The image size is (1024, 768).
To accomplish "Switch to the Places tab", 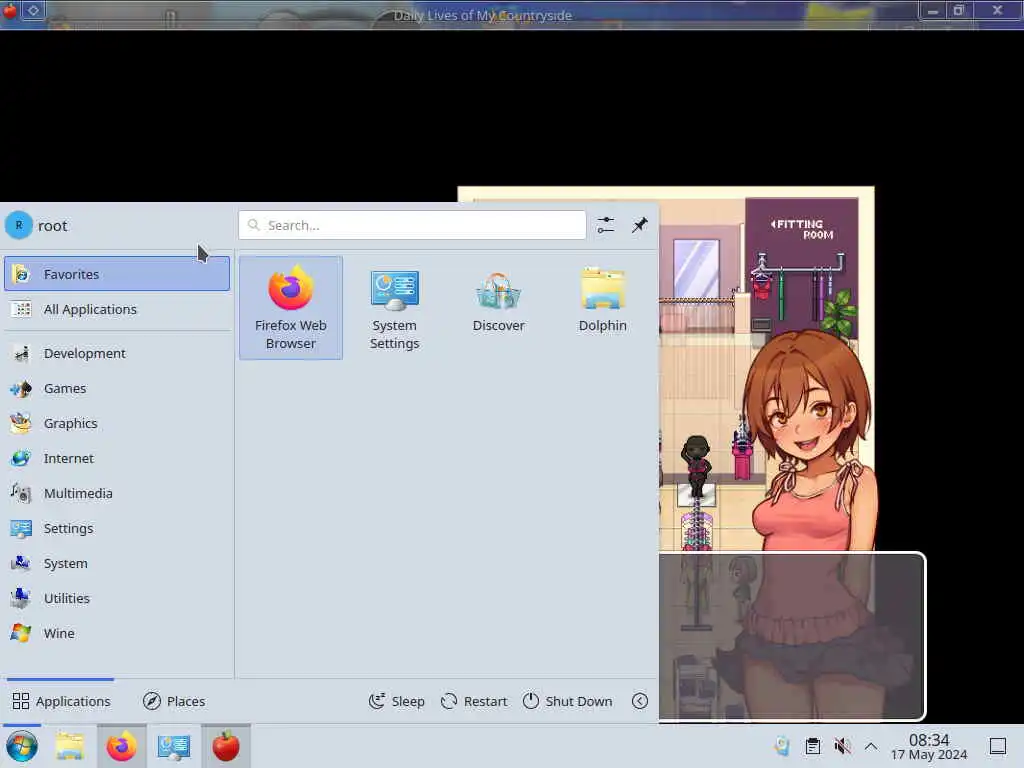I will [x=174, y=701].
